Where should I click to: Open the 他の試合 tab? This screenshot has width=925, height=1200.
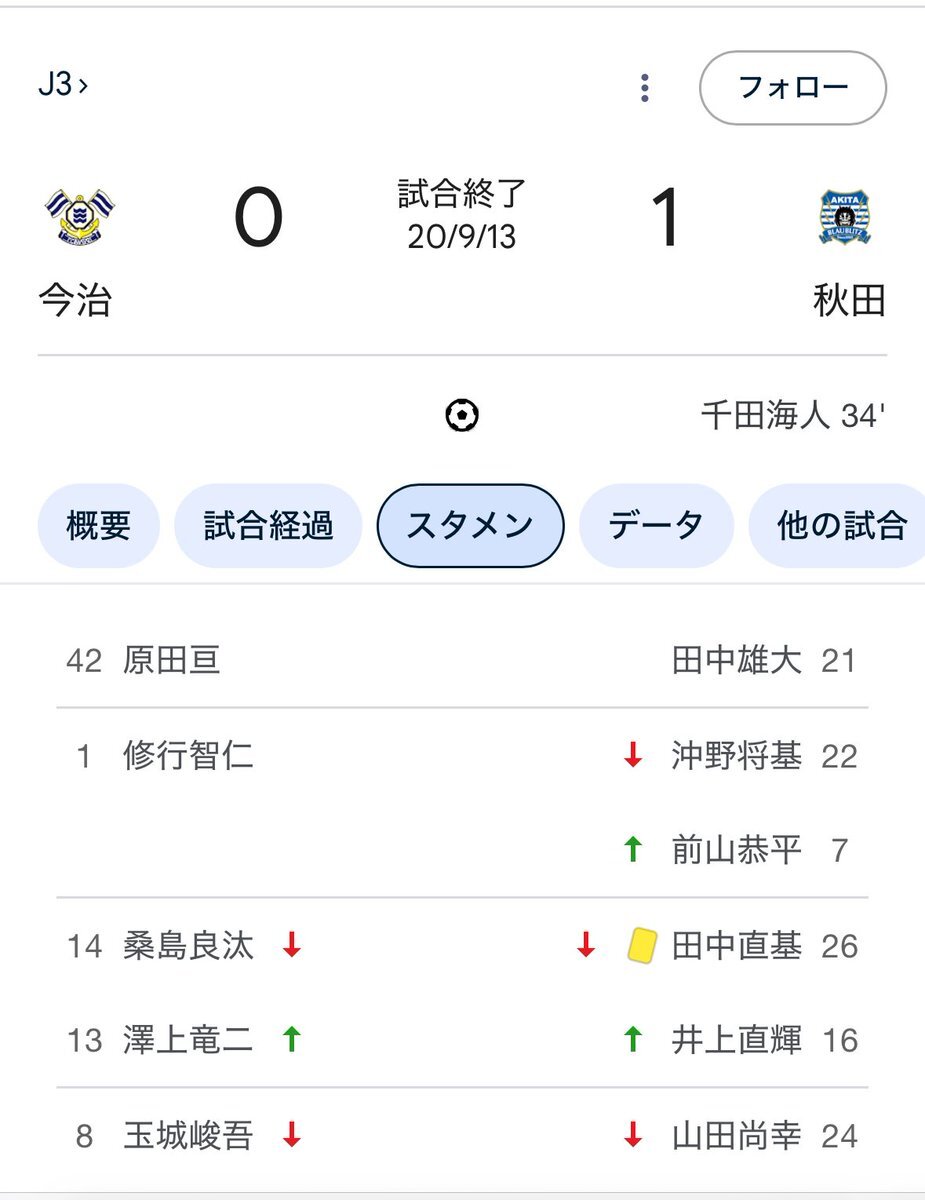tap(838, 526)
